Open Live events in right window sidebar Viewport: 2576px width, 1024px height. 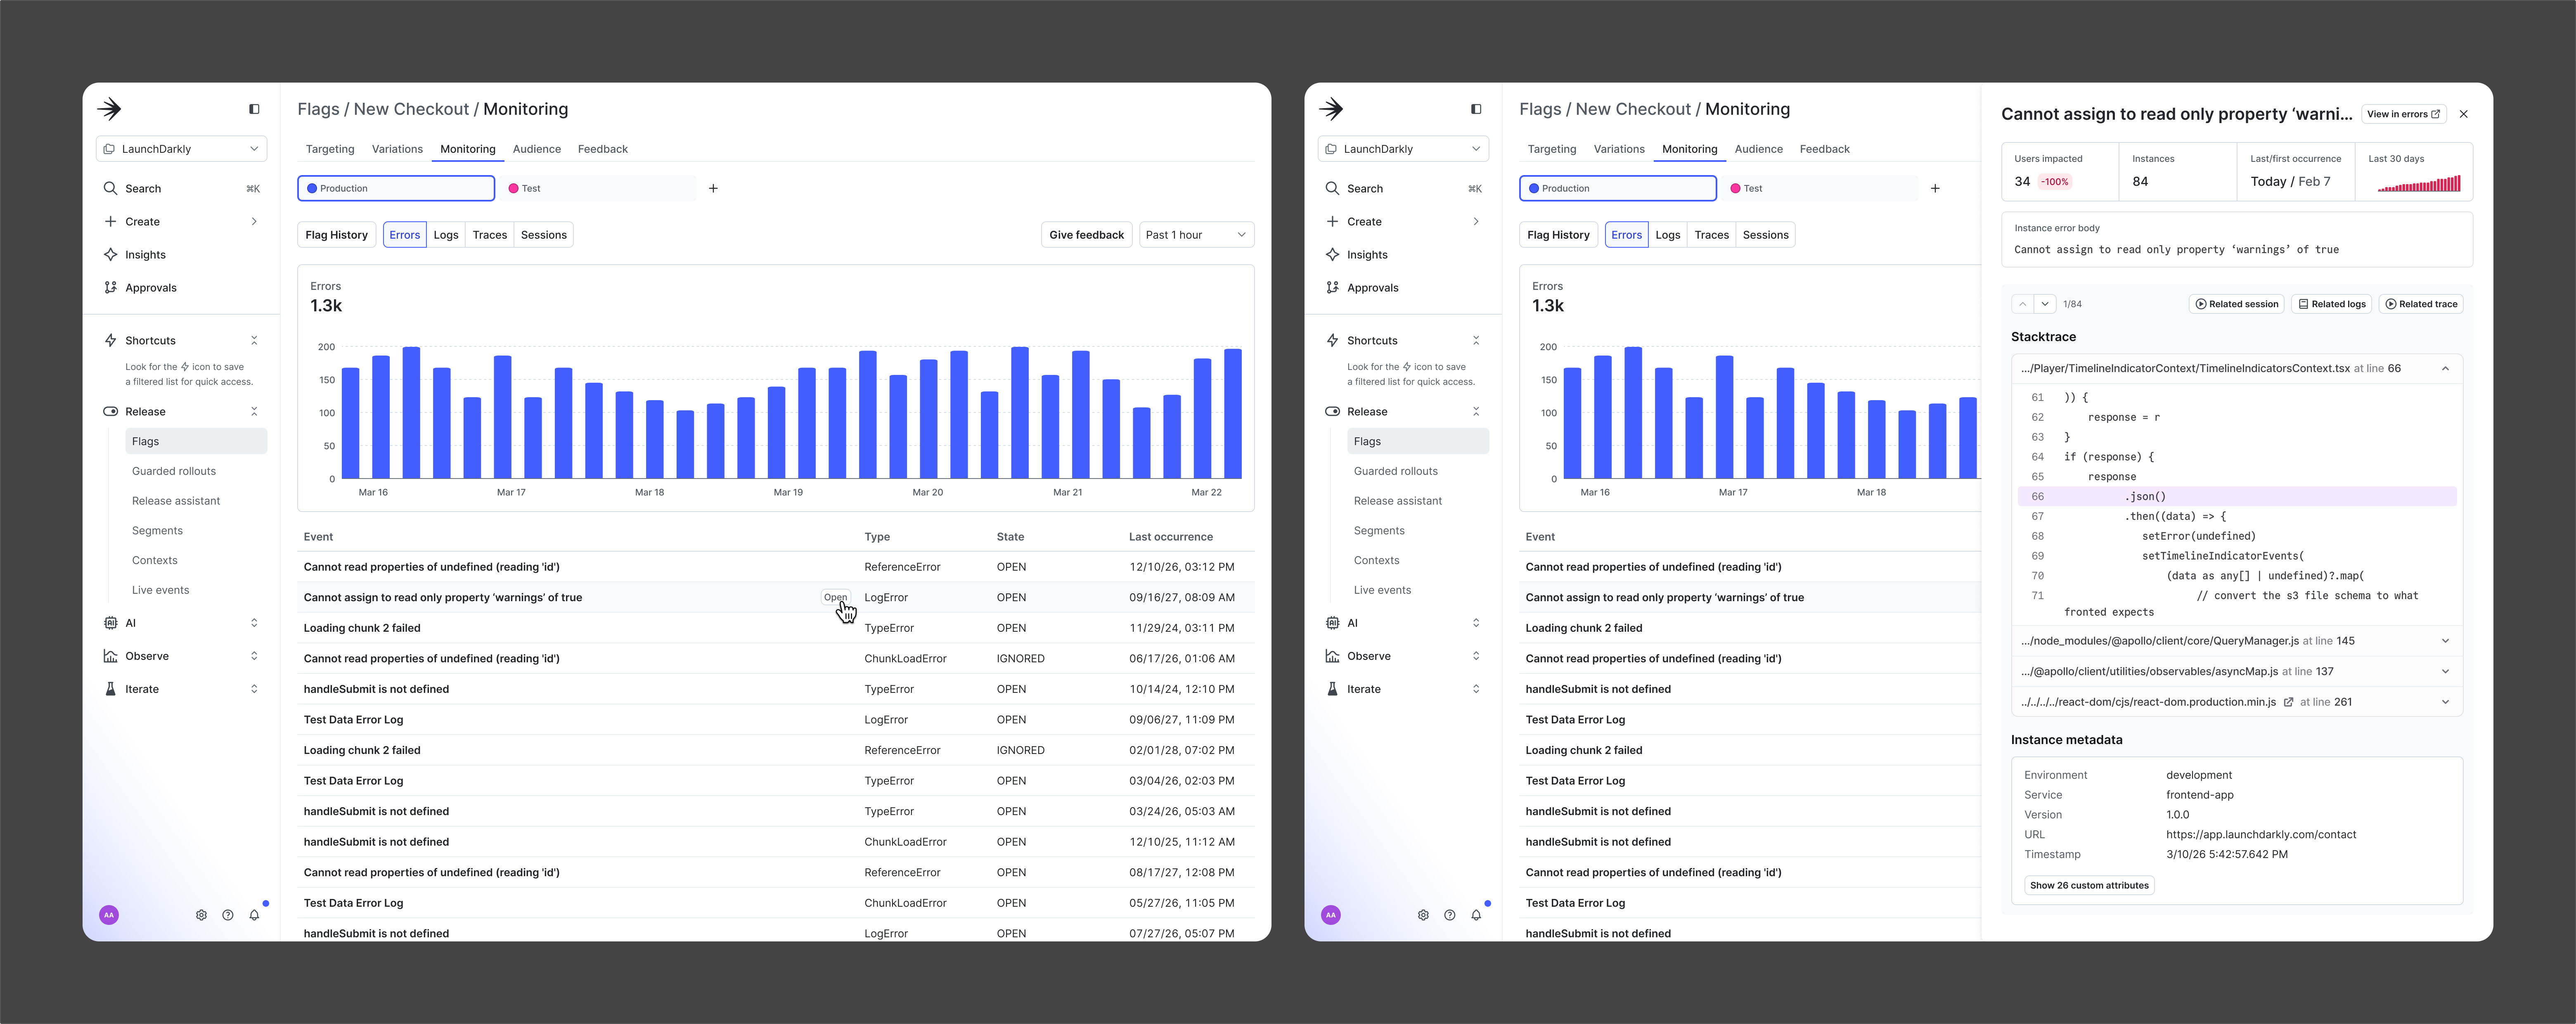[x=1382, y=590]
